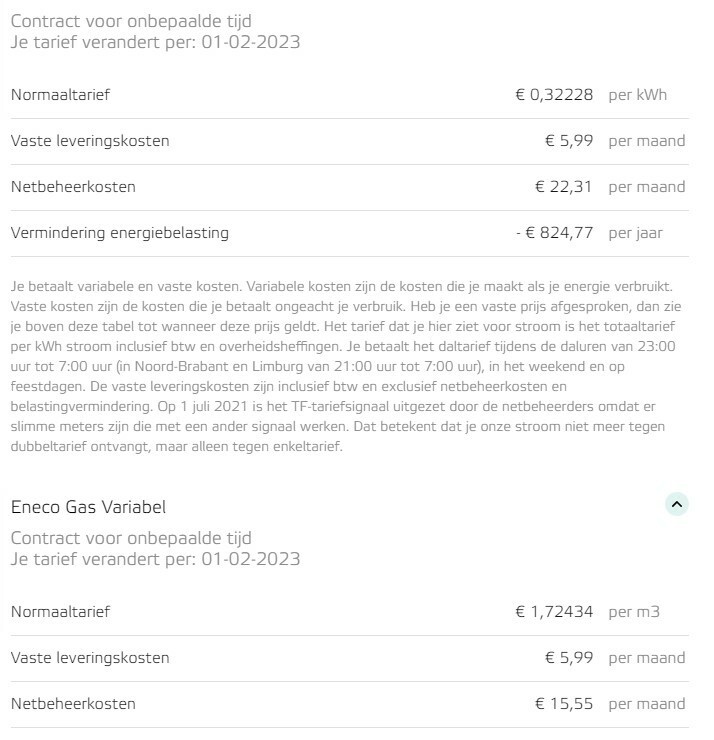Click Normaaltarief label in the electricity section
This screenshot has height=740, width=714.
click(x=60, y=95)
